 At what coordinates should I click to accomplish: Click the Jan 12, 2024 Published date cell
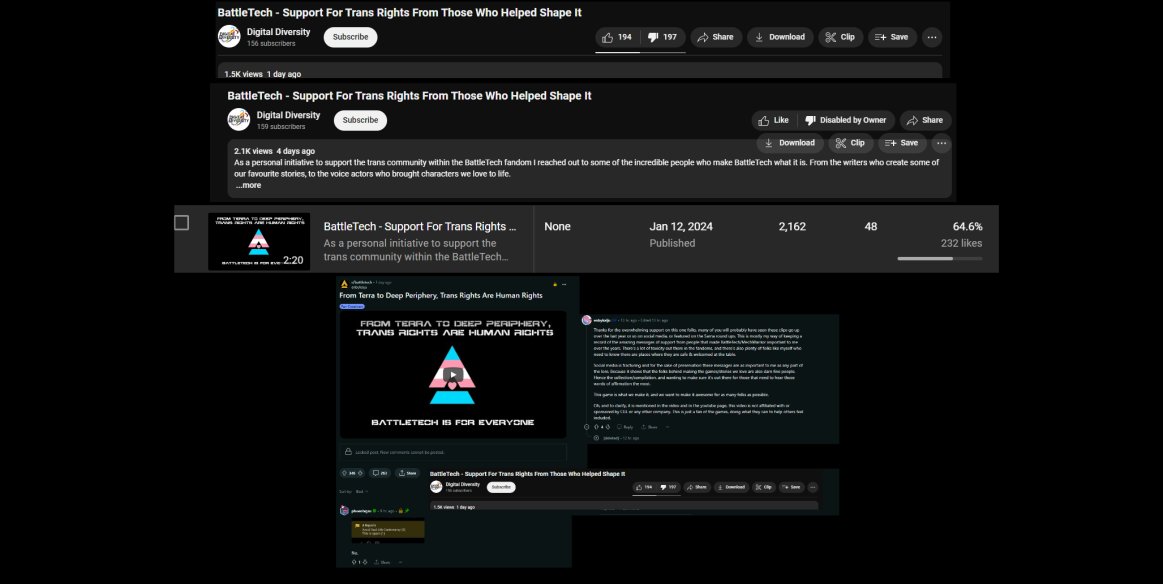click(x=681, y=234)
